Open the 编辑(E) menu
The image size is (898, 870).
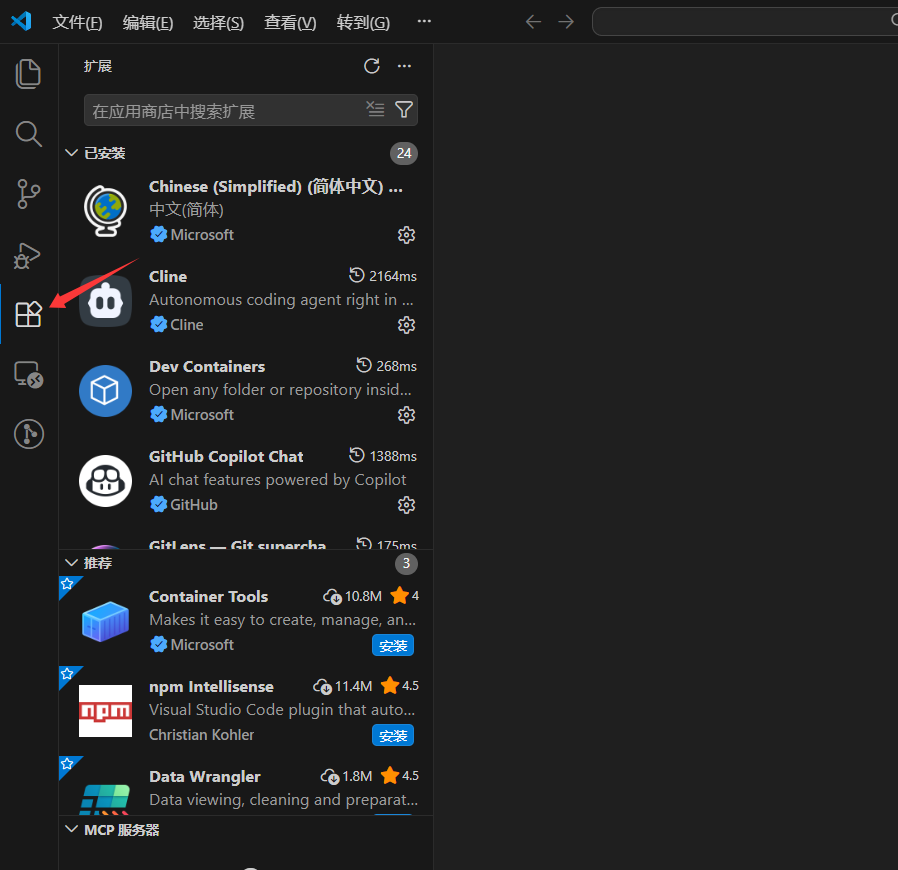(148, 22)
